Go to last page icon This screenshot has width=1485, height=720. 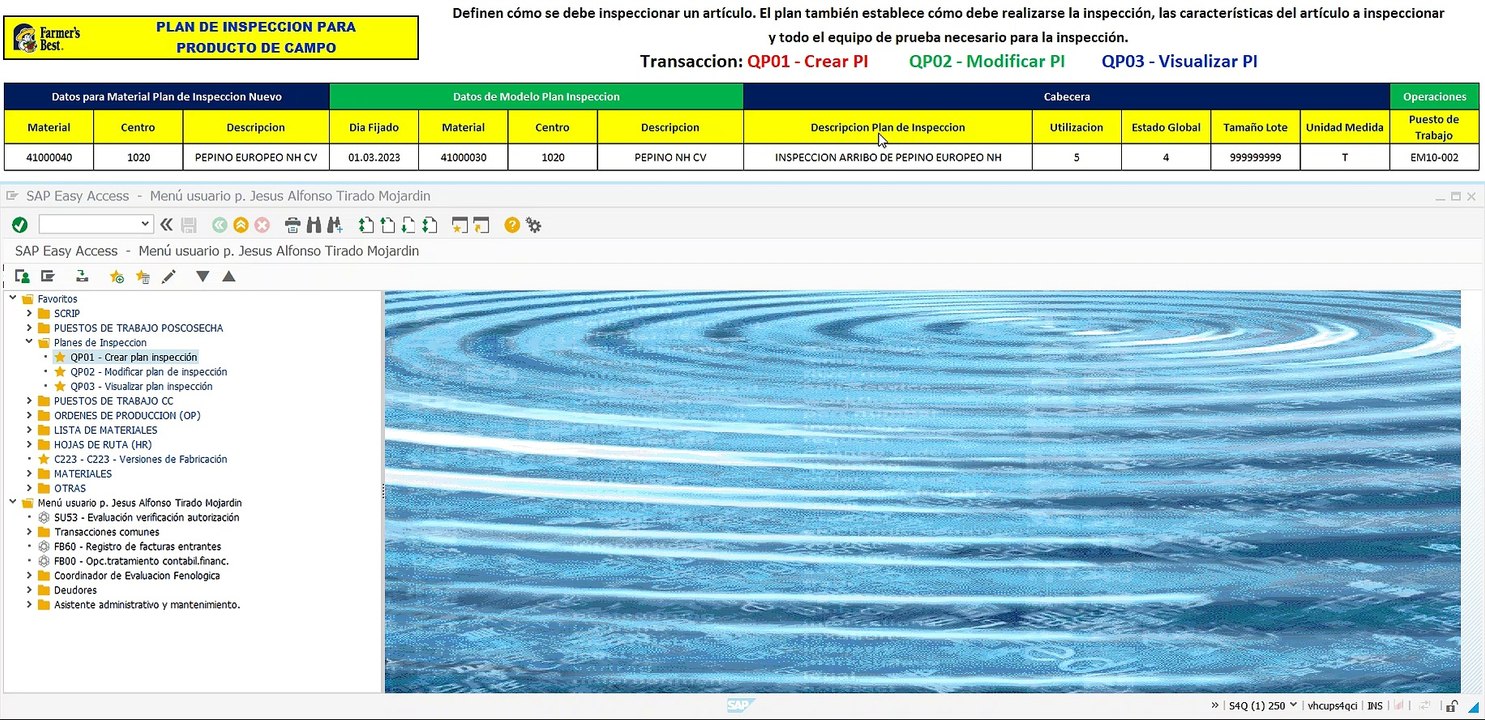pyautogui.click(x=428, y=225)
